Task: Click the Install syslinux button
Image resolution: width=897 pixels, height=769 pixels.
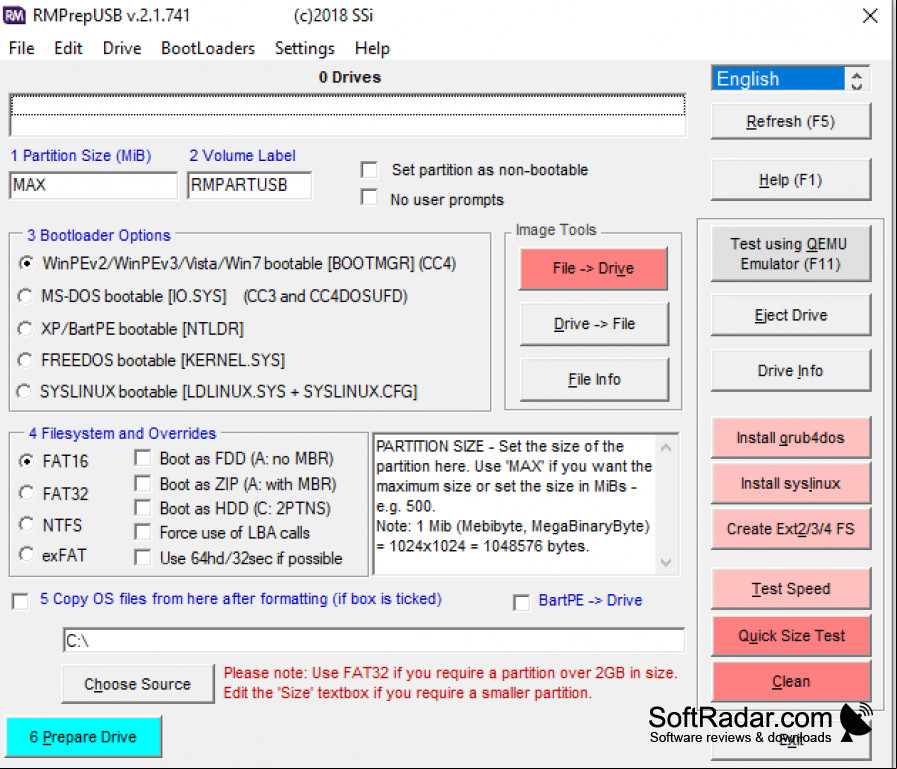Action: [x=791, y=483]
